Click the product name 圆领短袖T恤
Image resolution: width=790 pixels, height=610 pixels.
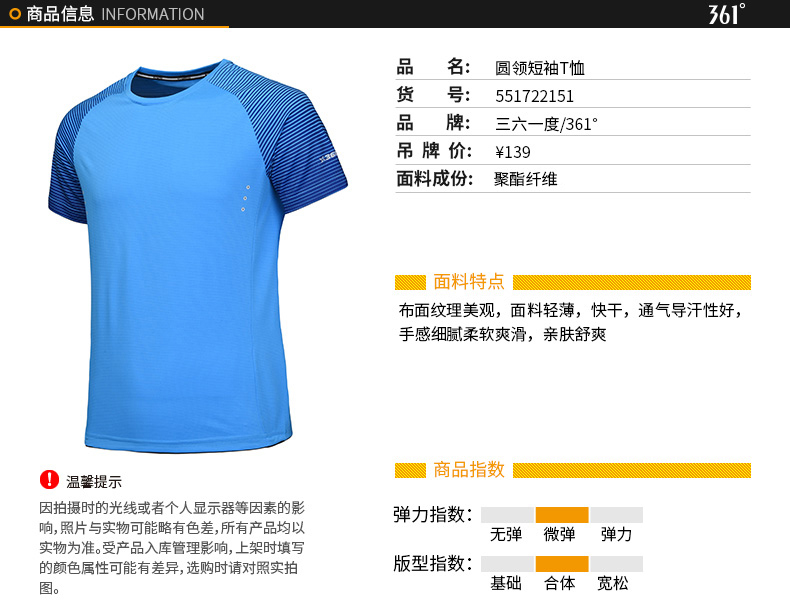click(540, 67)
